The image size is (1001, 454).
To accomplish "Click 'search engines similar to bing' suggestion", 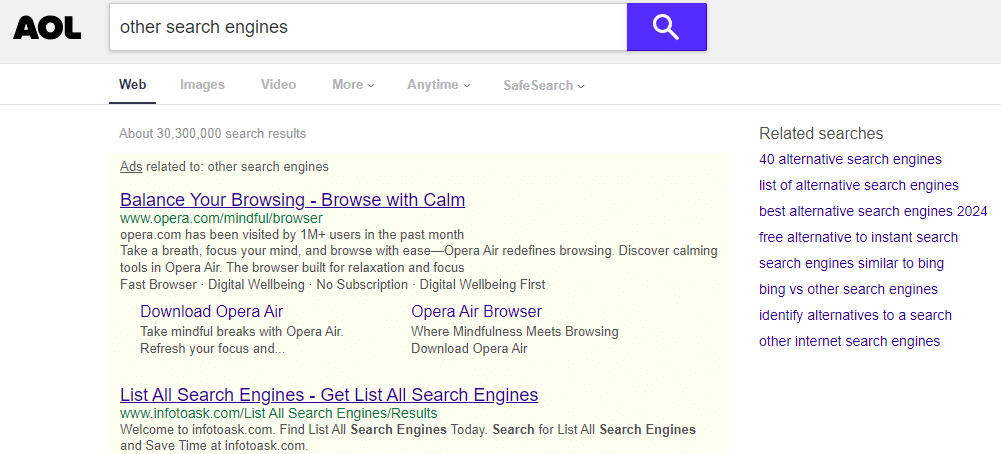I will coord(851,263).
